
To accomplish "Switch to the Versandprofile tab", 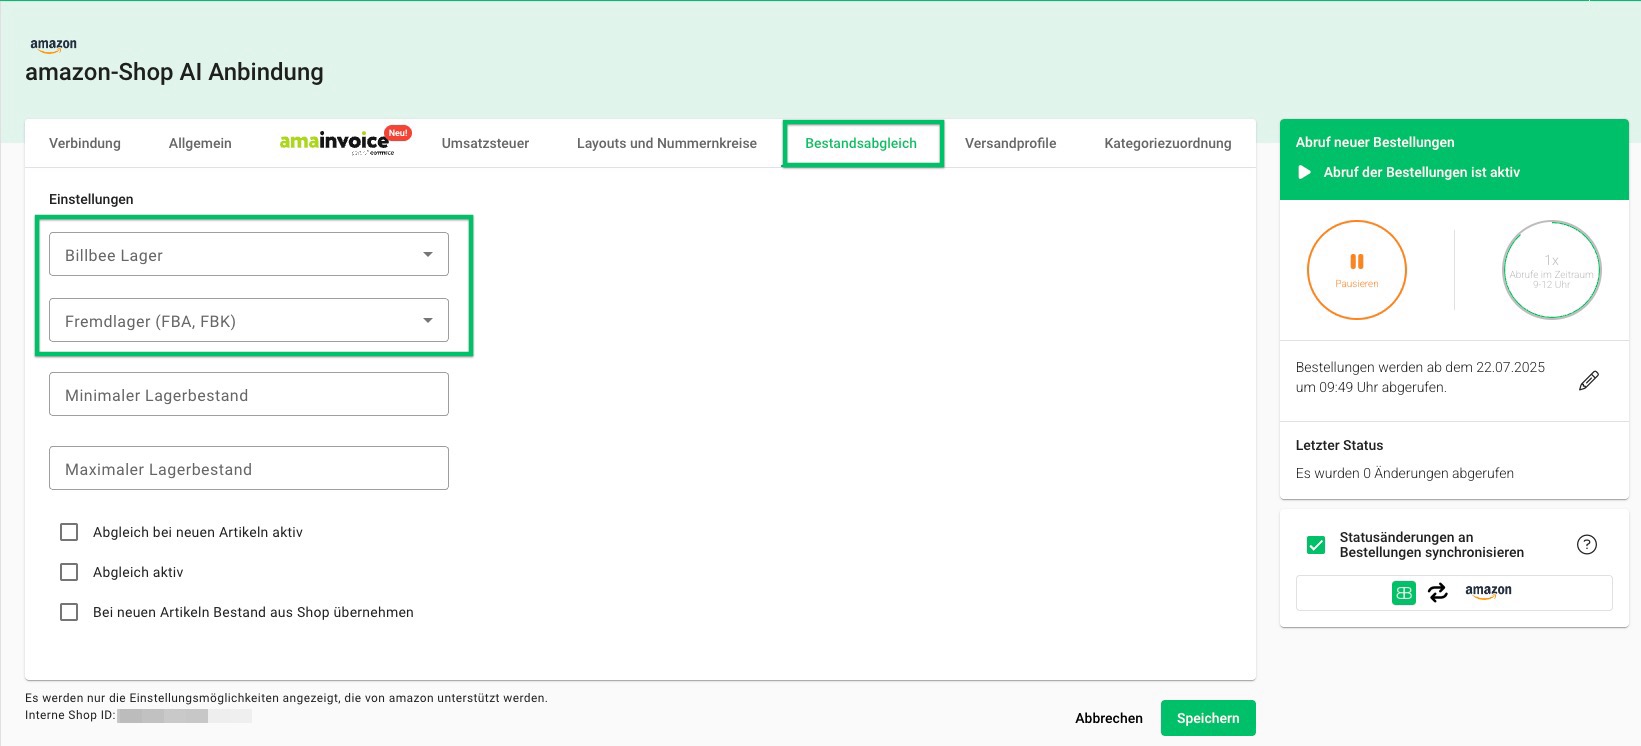I will coord(1010,143).
